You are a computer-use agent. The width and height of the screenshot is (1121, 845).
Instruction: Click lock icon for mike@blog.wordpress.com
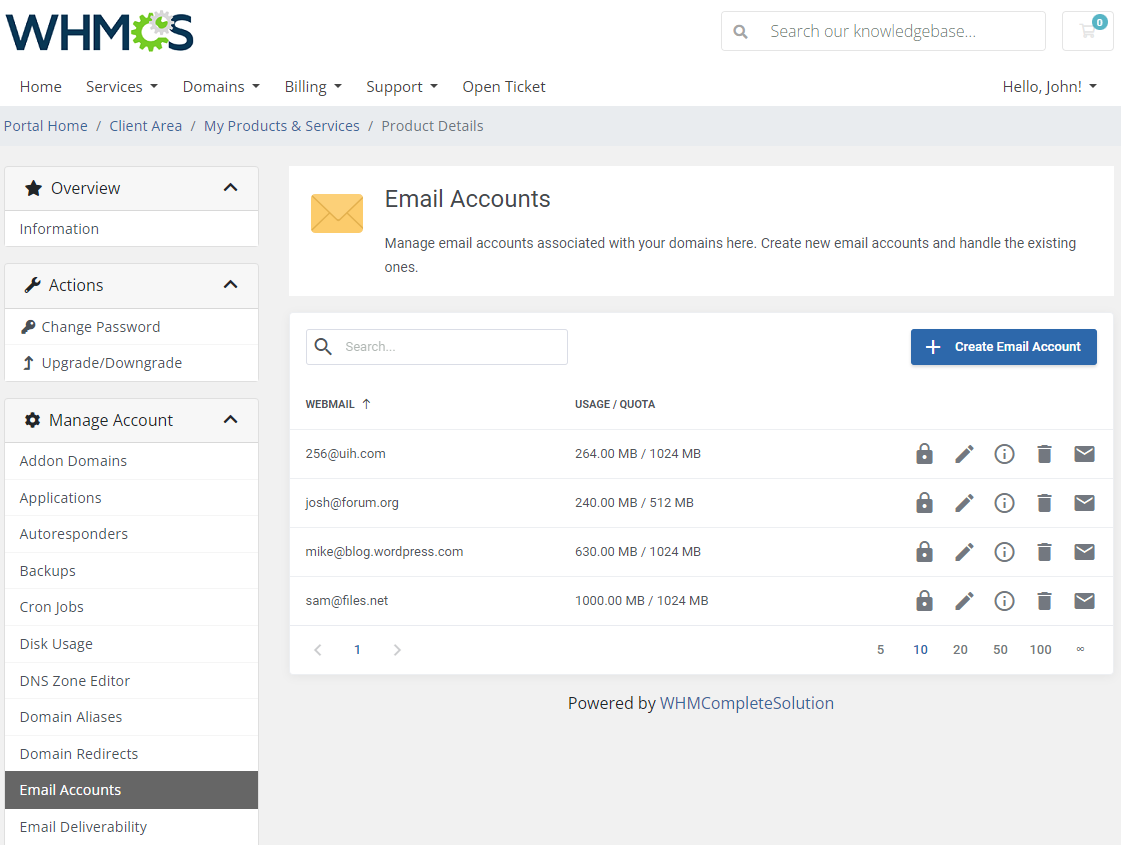924,552
